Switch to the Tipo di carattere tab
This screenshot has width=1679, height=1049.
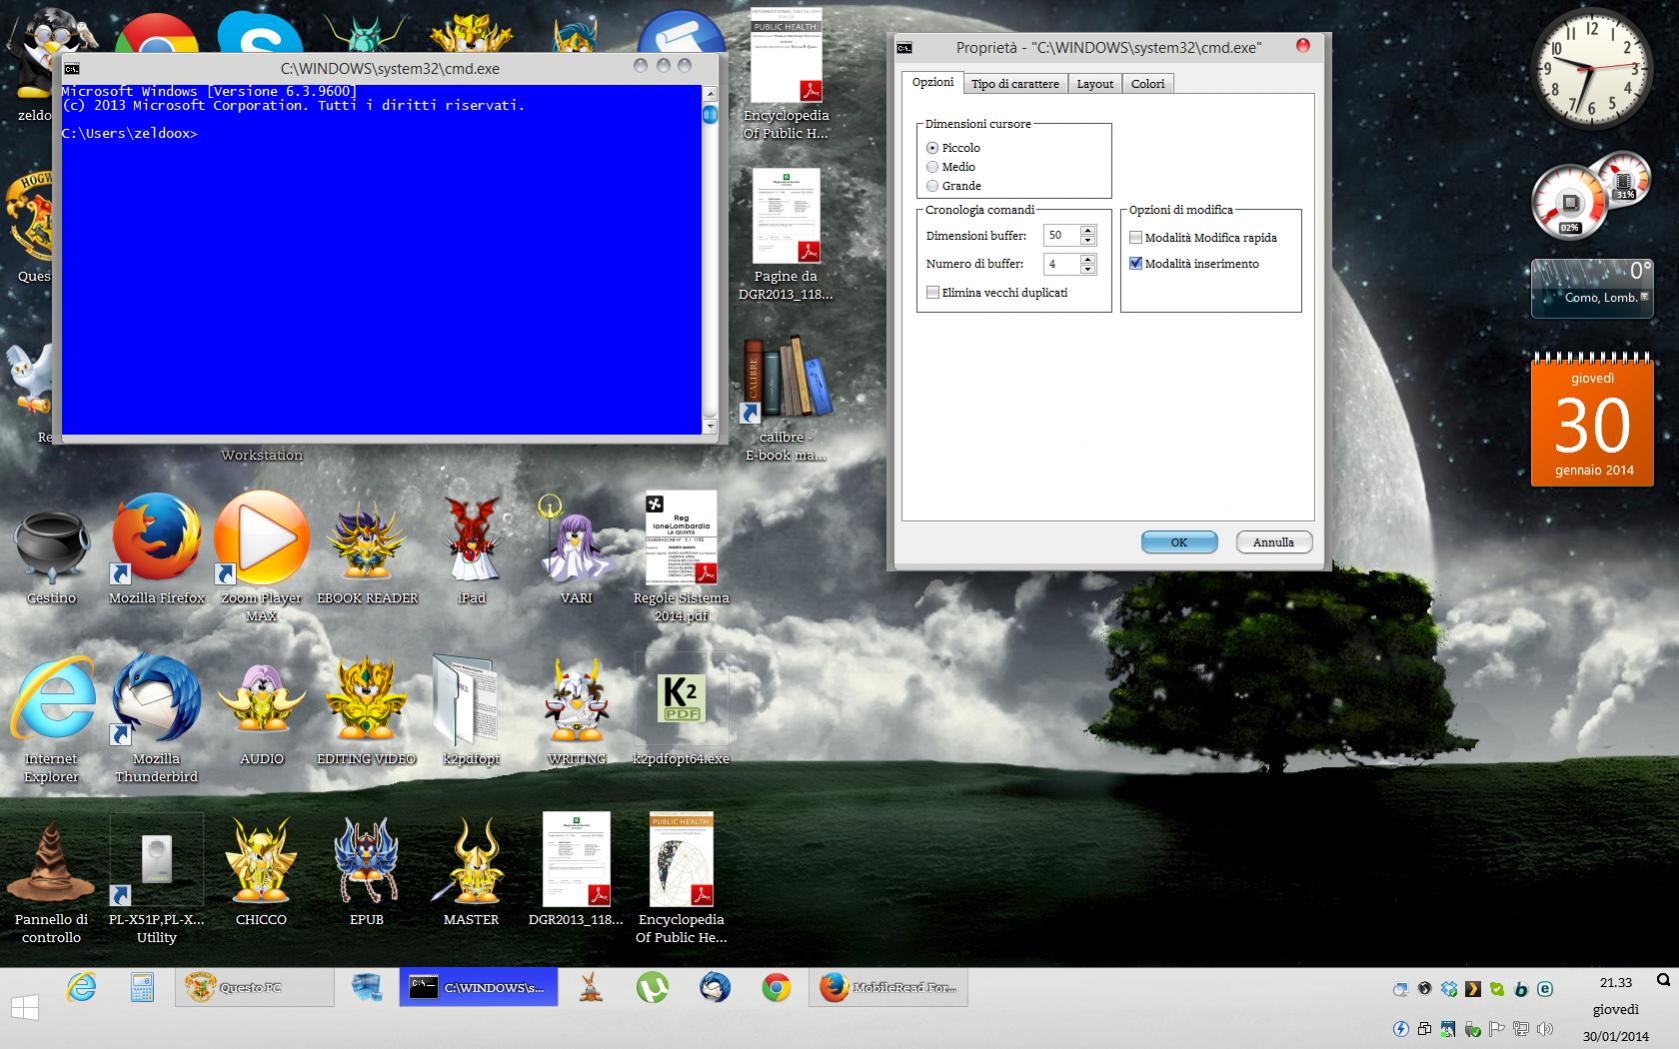(1015, 84)
